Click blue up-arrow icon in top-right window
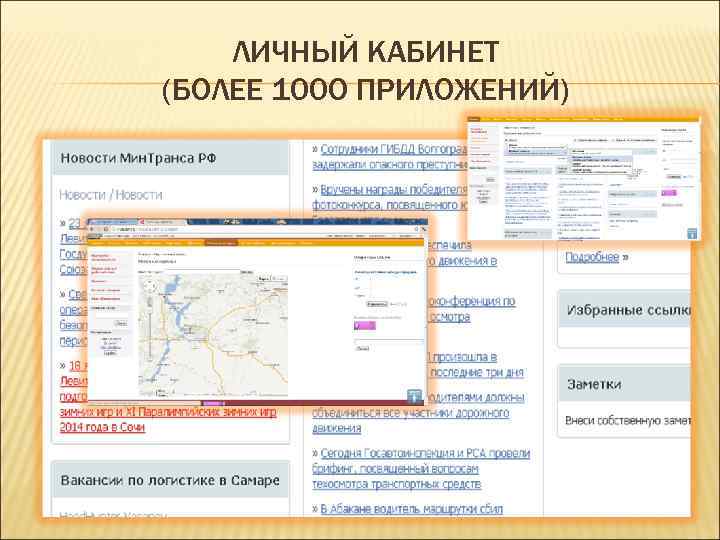 tap(692, 233)
